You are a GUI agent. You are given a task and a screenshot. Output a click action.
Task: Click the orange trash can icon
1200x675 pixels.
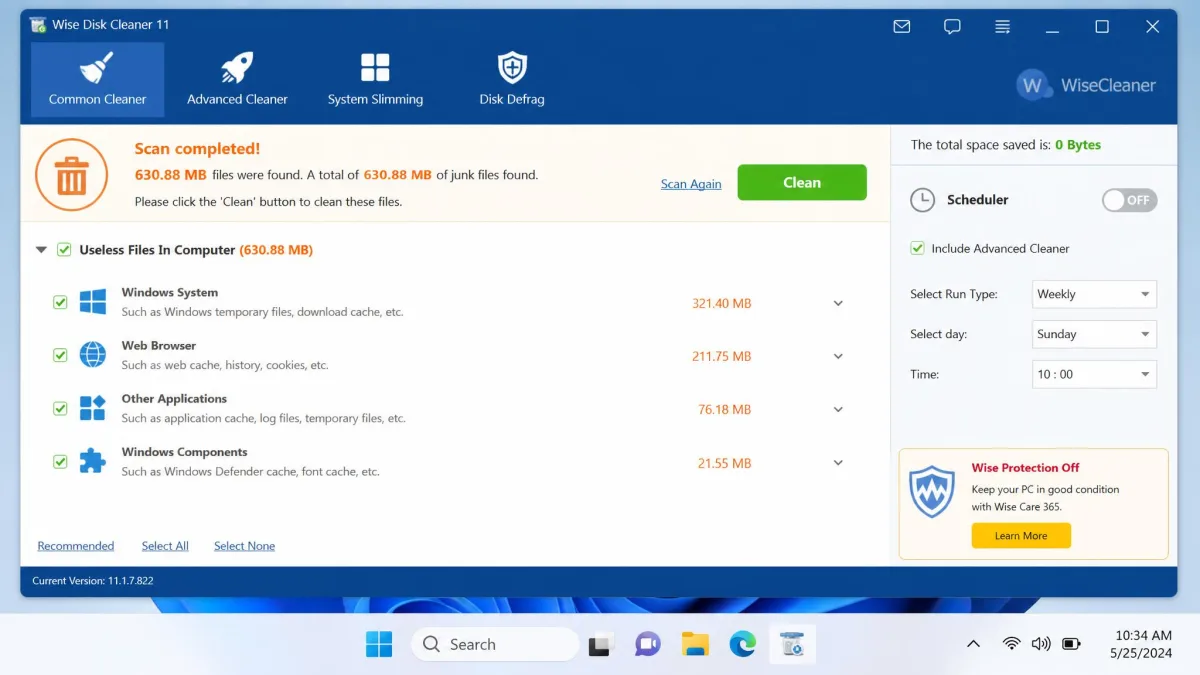pos(71,175)
